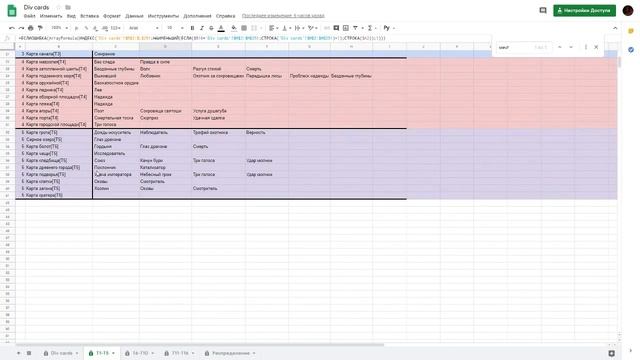640x360 pixels.
Task: Open T1-T5 sheet tab dropdown arrow
Action: pyautogui.click(x=113, y=353)
